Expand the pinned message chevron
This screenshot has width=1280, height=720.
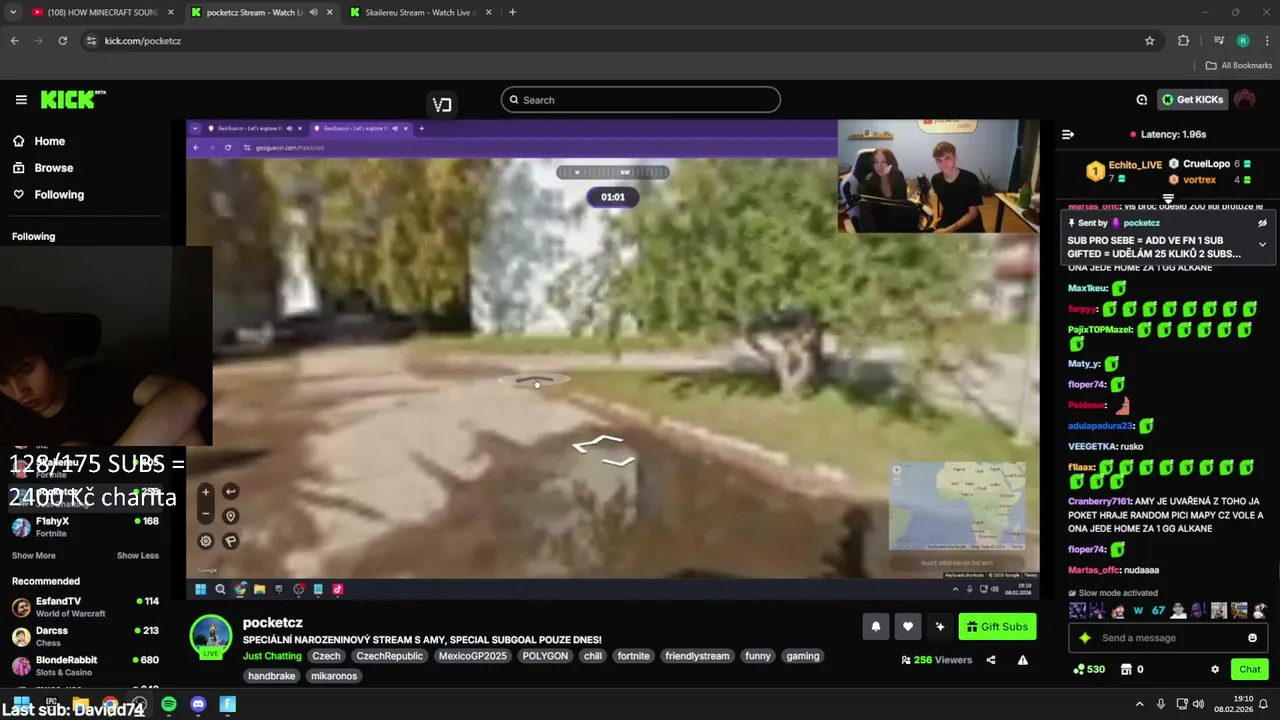1262,244
